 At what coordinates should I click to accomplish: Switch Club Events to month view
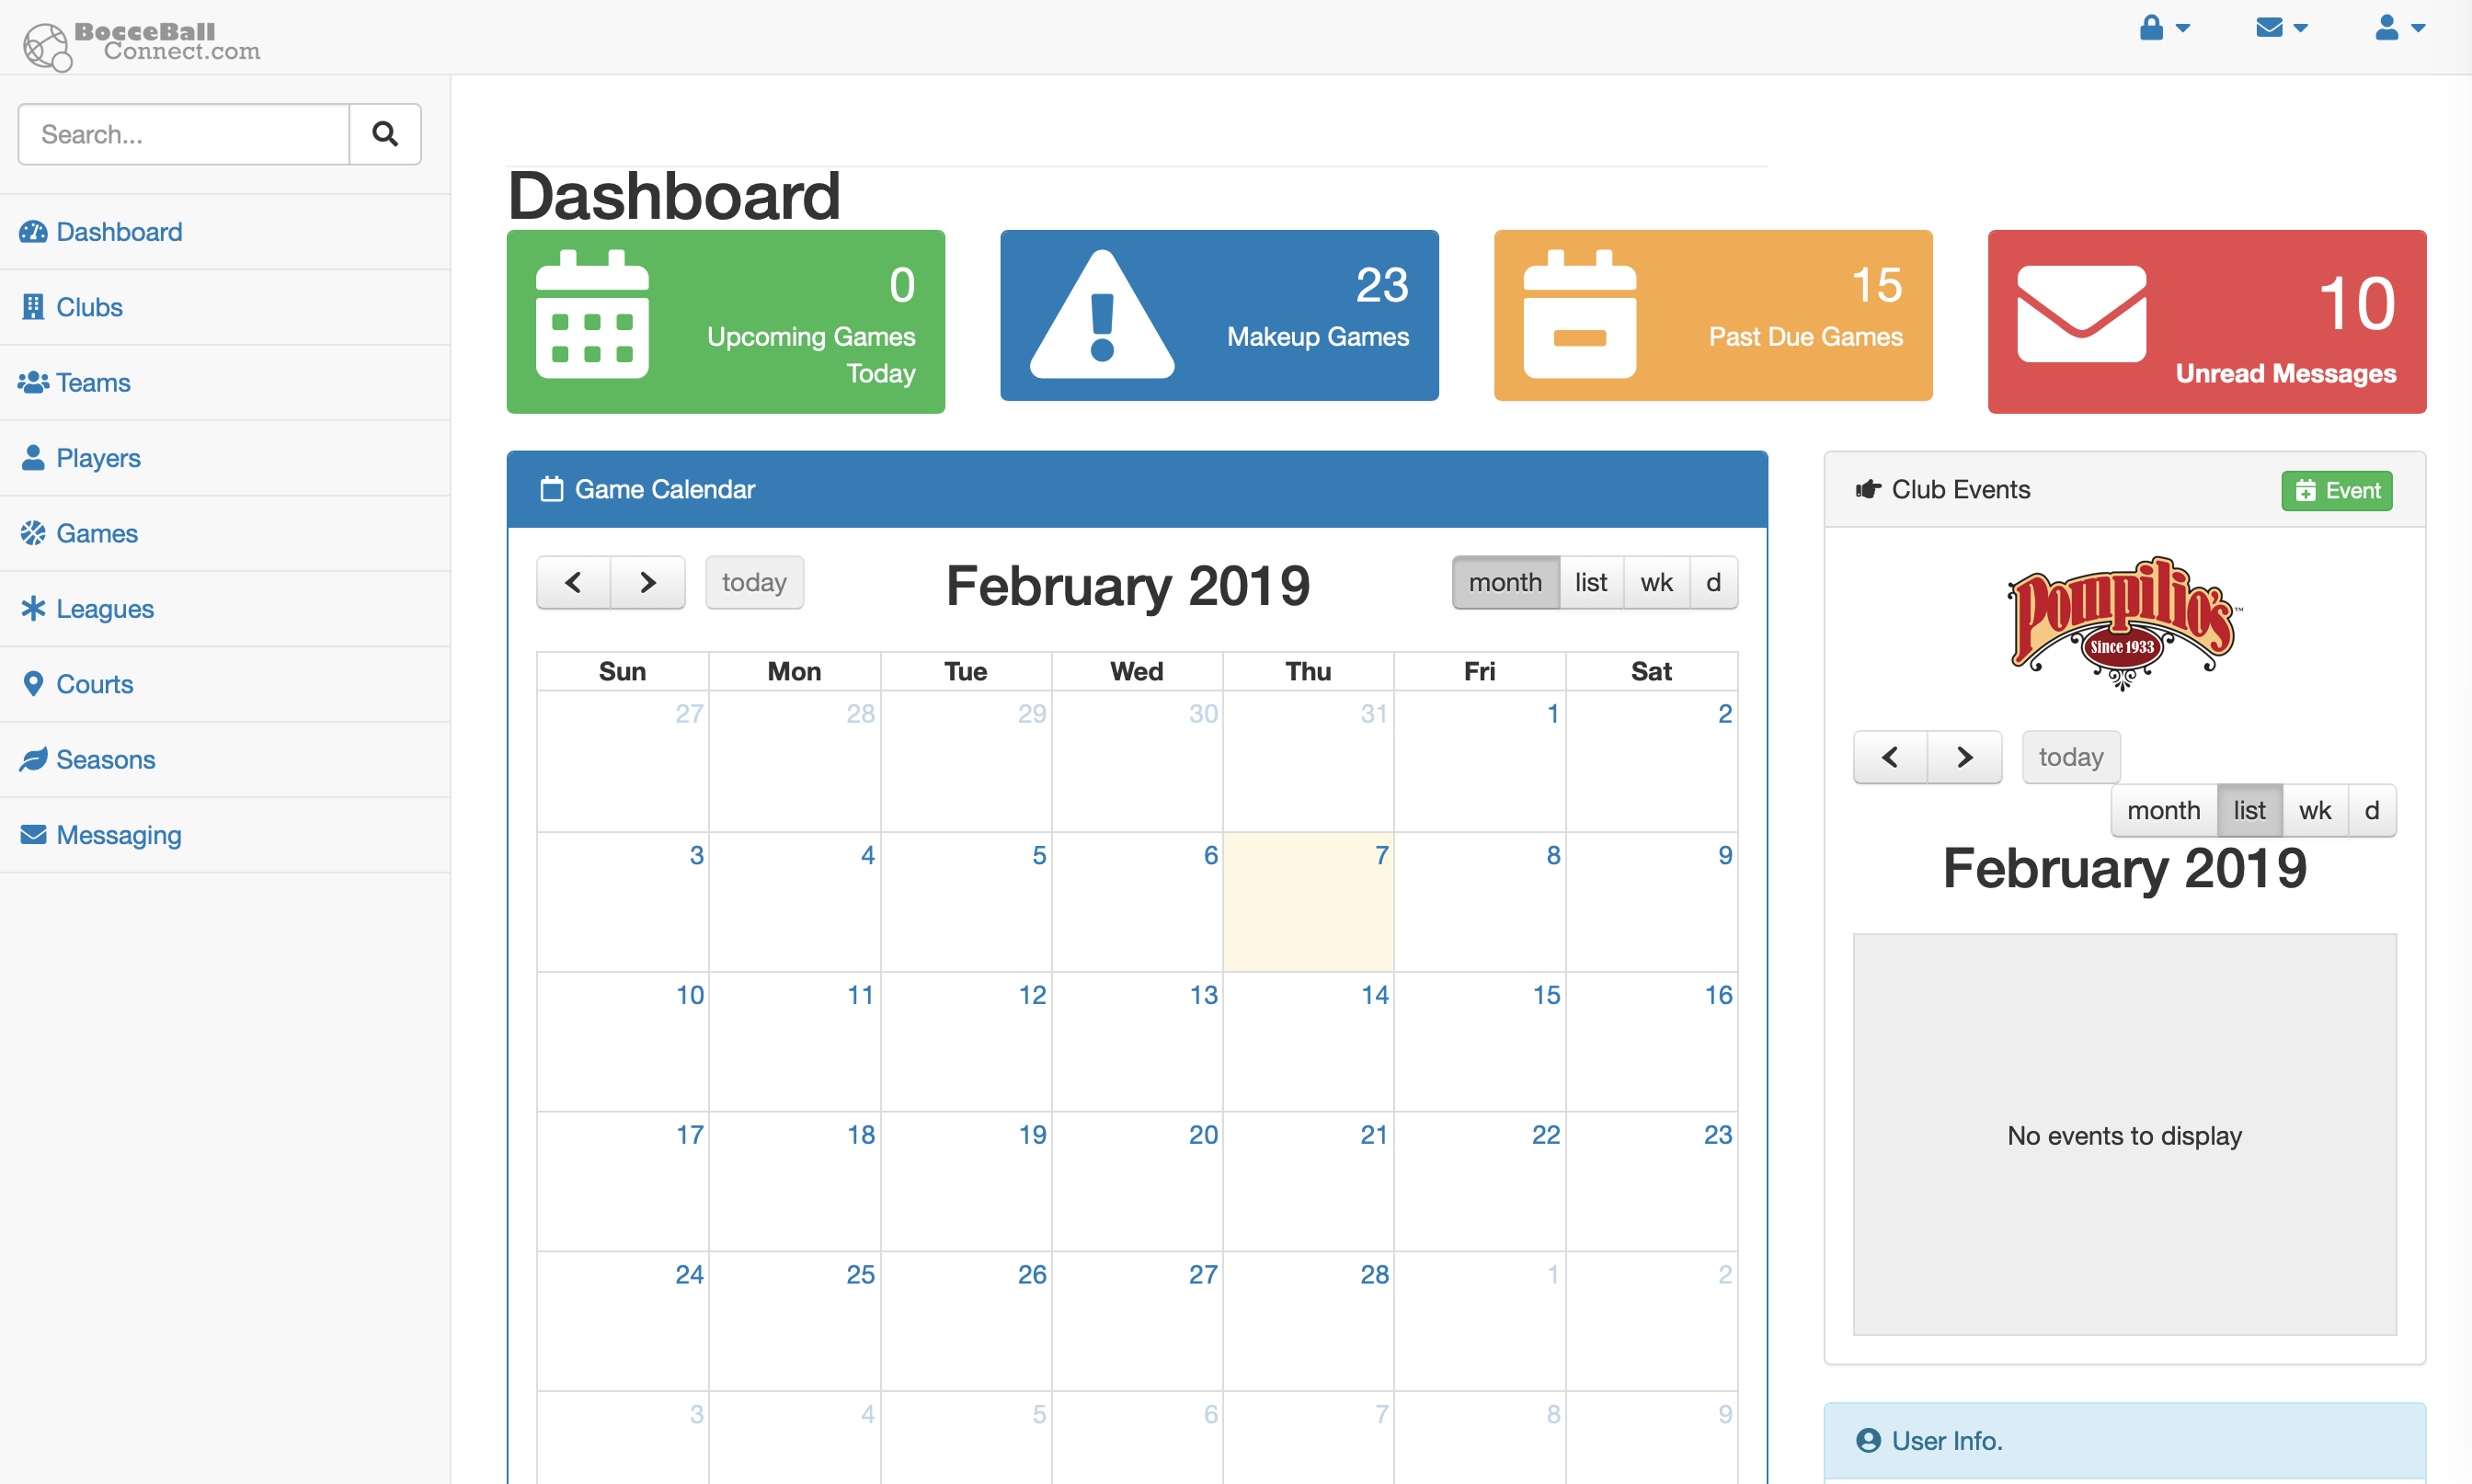point(2163,810)
